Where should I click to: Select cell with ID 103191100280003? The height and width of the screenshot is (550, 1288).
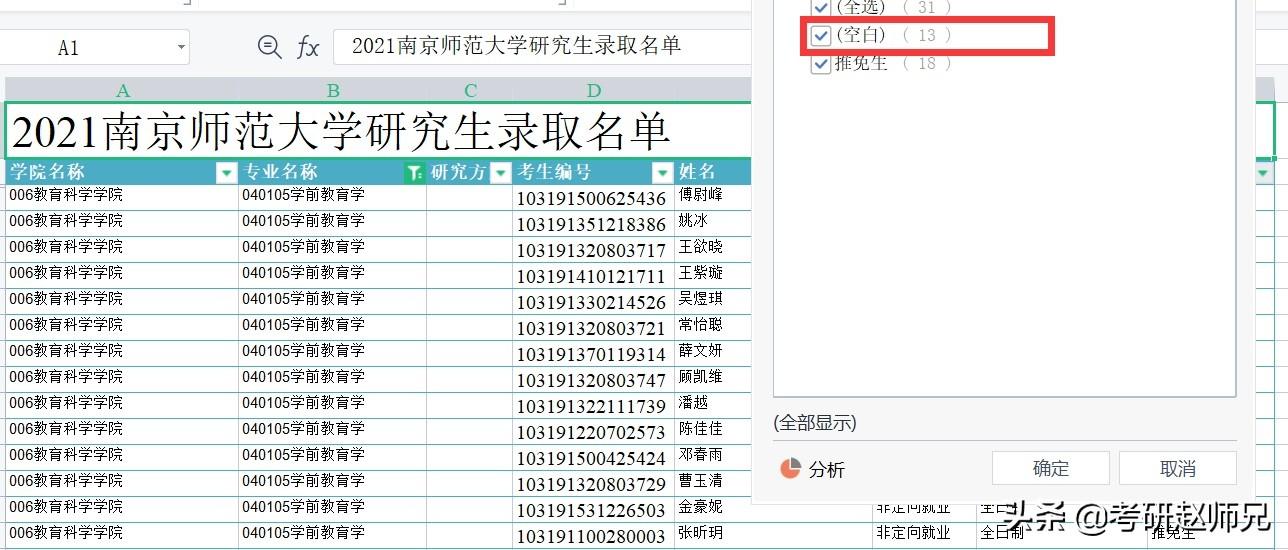tap(594, 536)
